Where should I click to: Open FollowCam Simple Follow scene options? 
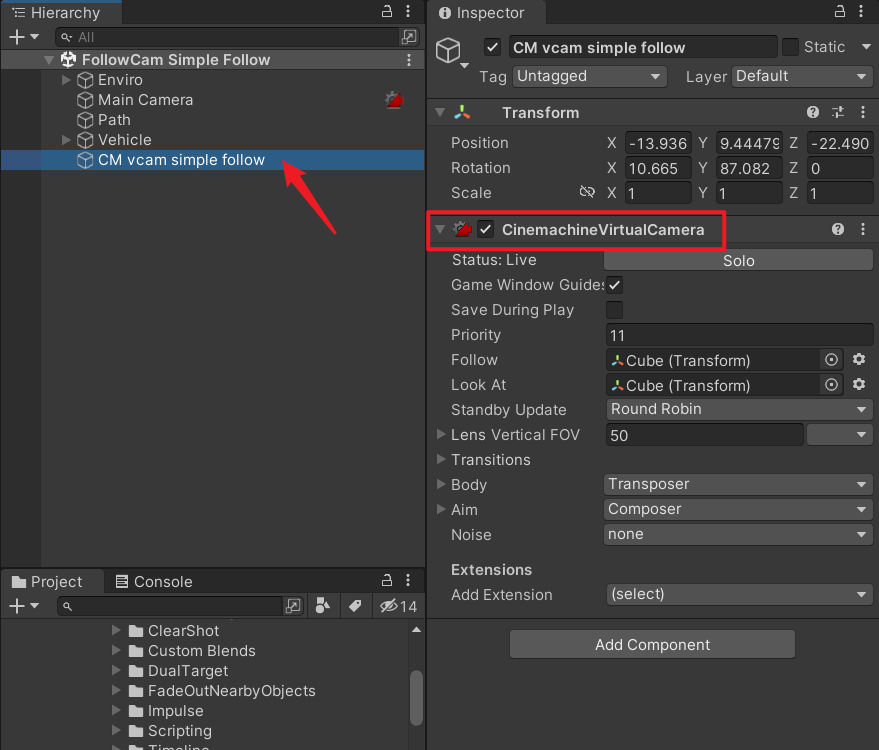pyautogui.click(x=409, y=60)
